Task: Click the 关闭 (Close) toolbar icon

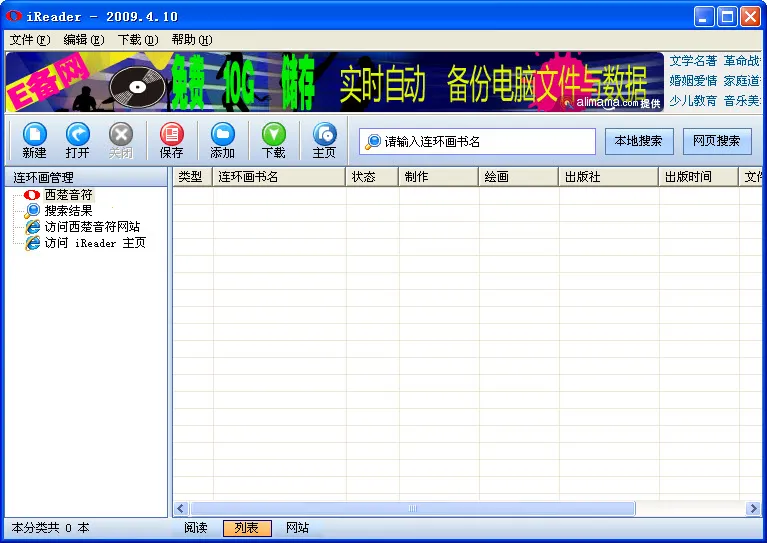Action: pyautogui.click(x=120, y=135)
